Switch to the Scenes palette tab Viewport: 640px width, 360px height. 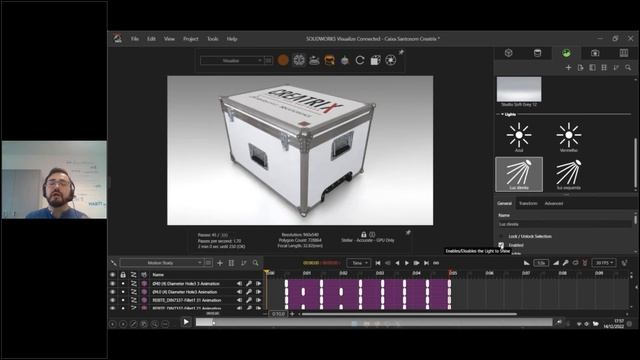click(x=566, y=53)
